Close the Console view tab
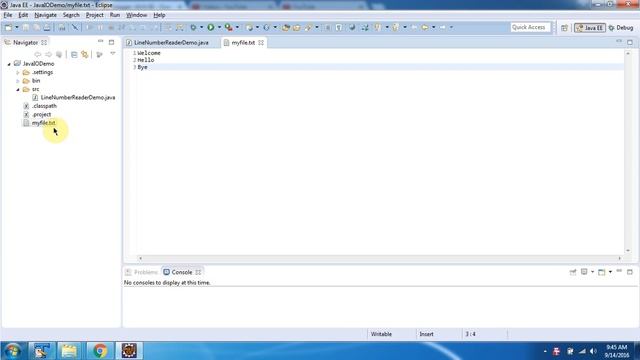This screenshot has width=640, height=360. (198, 272)
